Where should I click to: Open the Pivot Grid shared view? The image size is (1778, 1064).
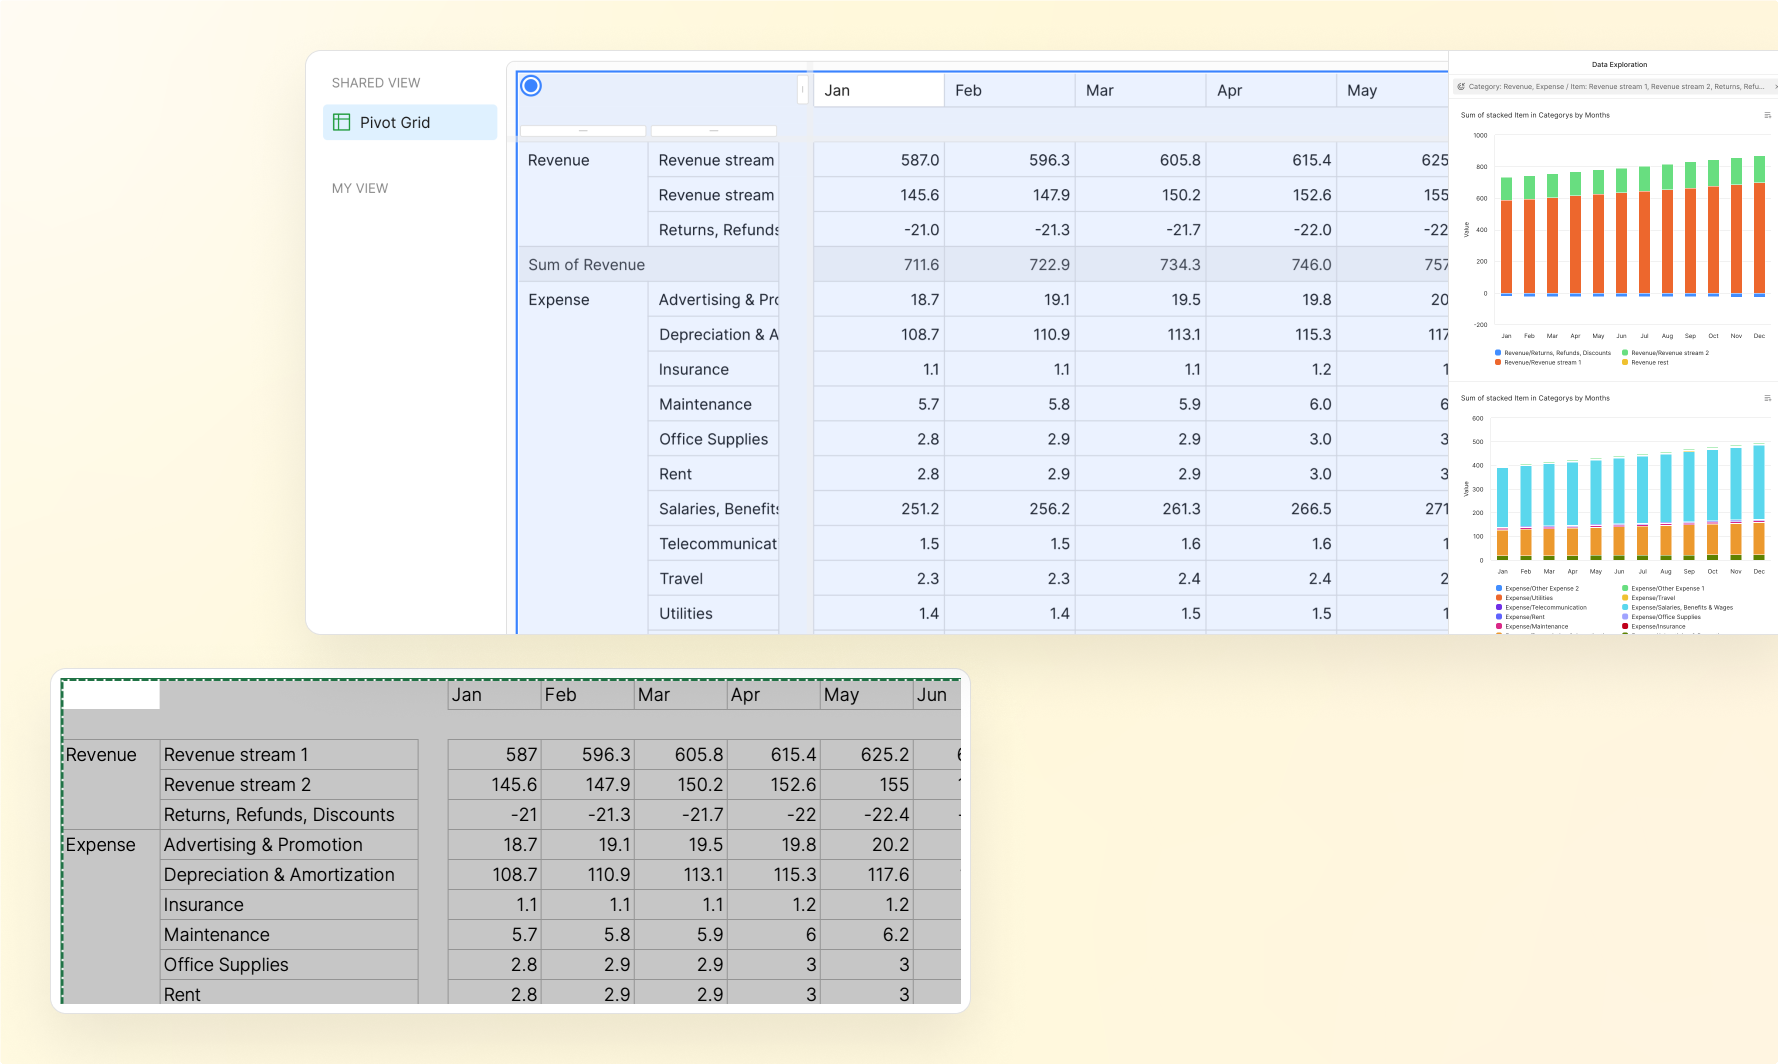tap(410, 122)
